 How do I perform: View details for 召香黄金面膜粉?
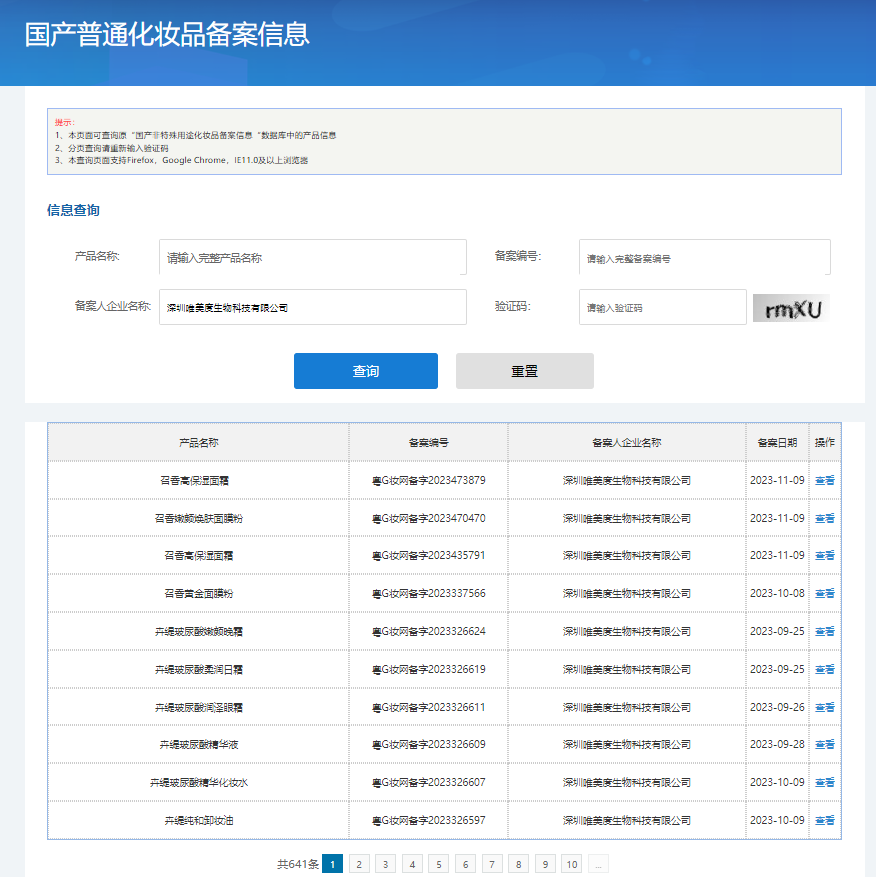coord(824,593)
